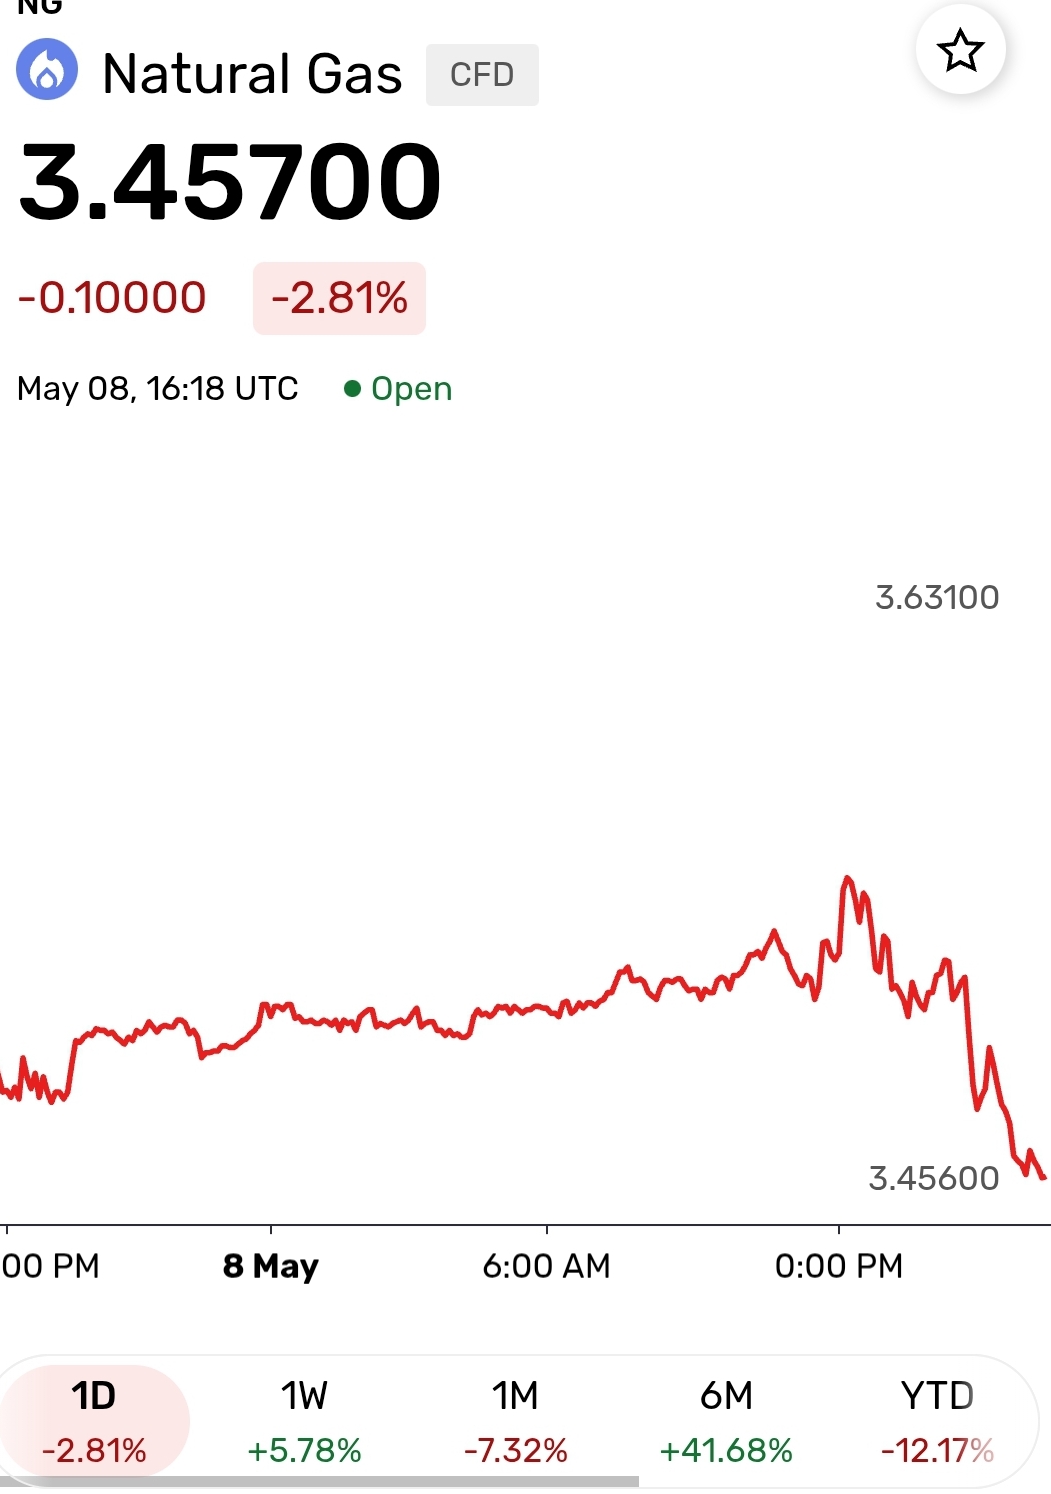Click the 0:00 PM axis marker
The height and width of the screenshot is (1494, 1051).
pos(838,1266)
